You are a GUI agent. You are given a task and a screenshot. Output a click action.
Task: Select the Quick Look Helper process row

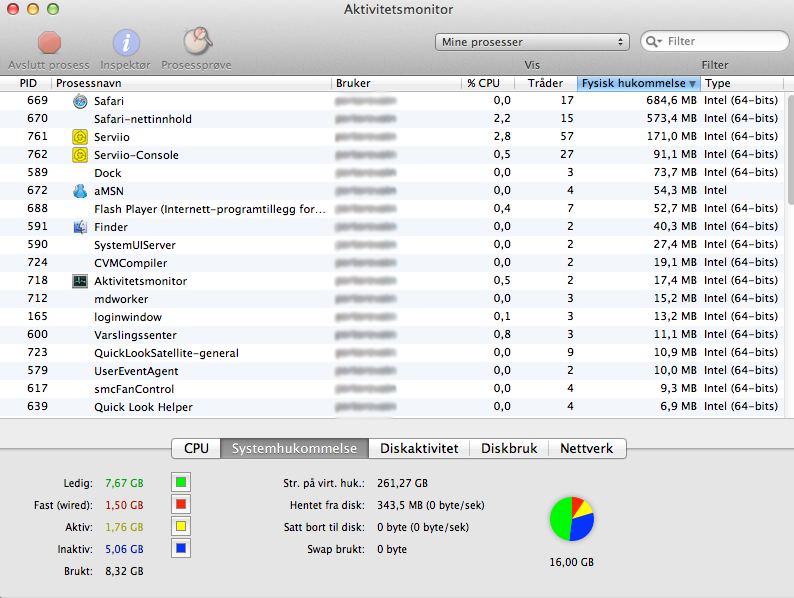tap(392, 407)
